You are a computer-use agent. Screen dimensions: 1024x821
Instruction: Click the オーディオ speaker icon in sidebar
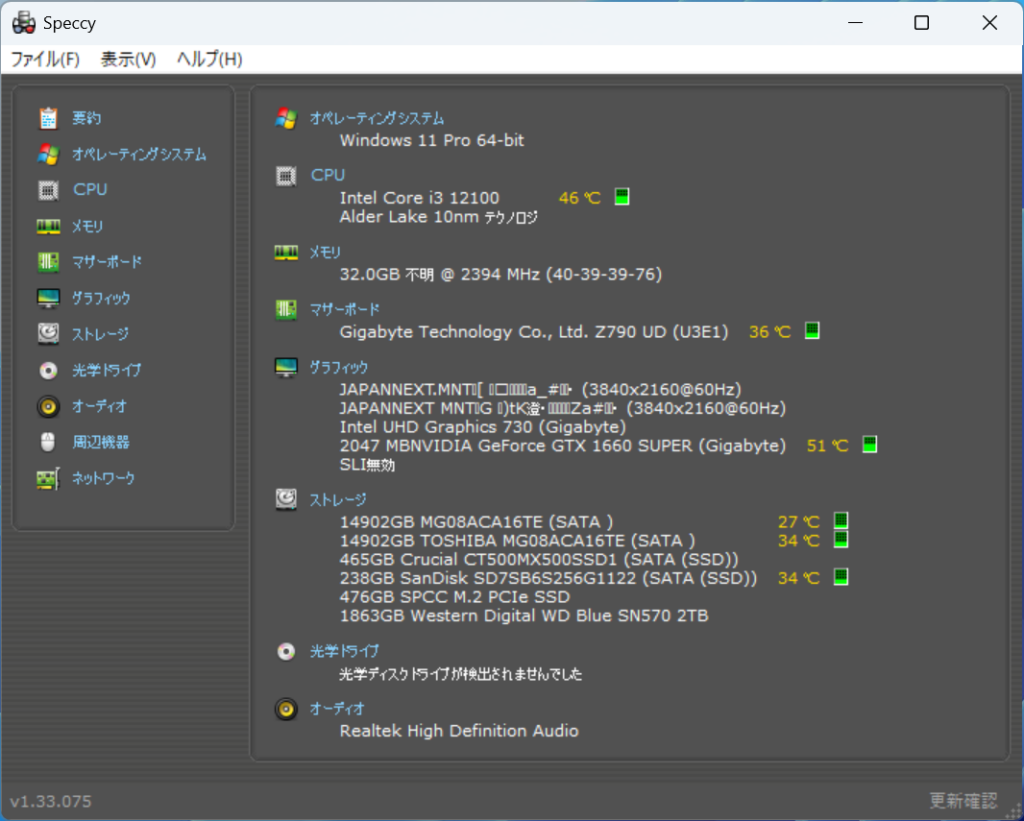point(48,407)
